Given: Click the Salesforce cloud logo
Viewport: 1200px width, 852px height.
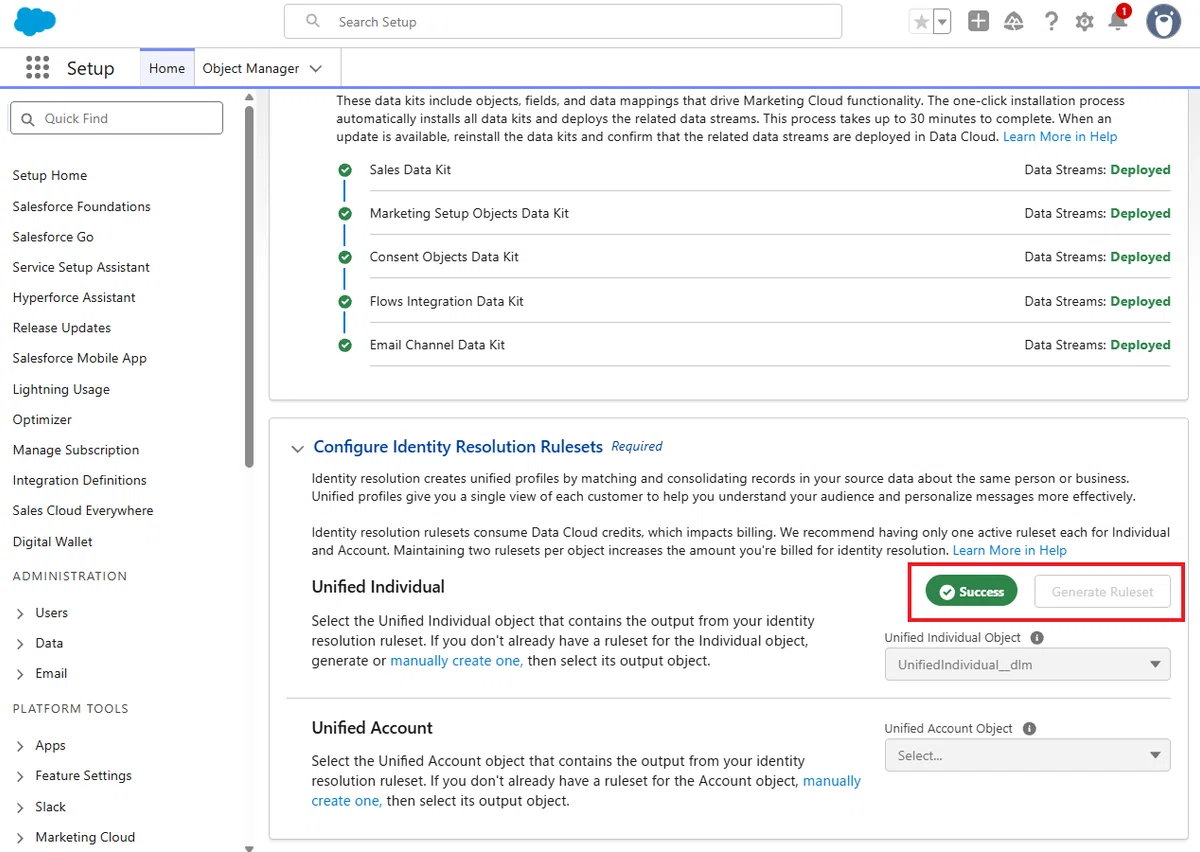Looking at the screenshot, I should click(36, 21).
